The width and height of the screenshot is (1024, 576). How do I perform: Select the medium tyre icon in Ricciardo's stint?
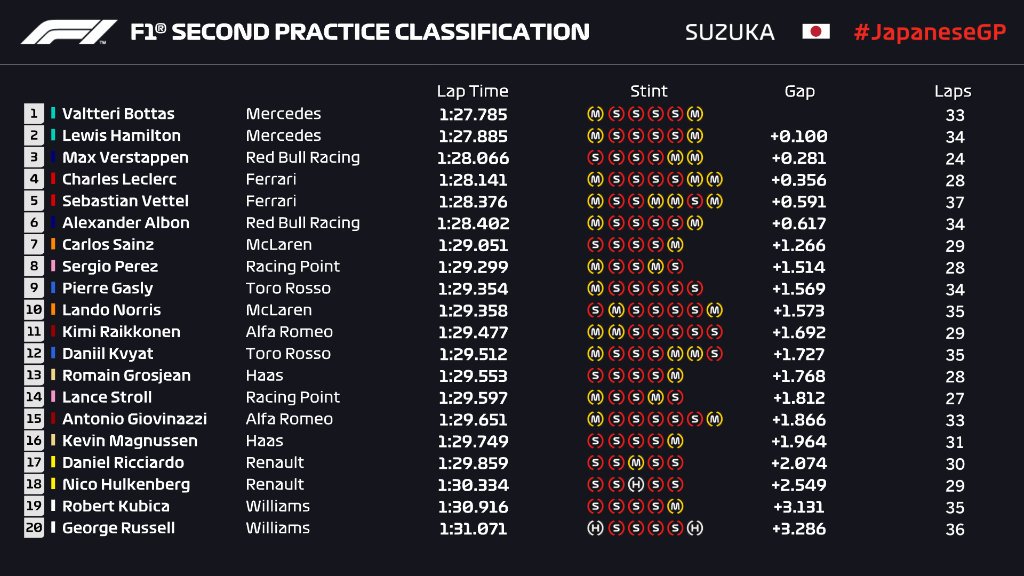635,463
